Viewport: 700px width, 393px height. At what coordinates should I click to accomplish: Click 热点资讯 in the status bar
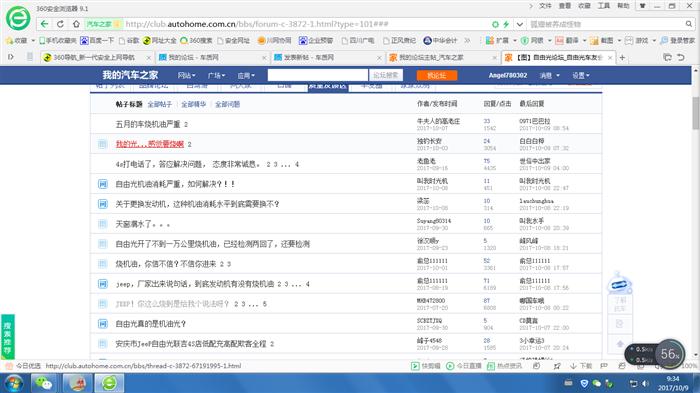[504, 366]
